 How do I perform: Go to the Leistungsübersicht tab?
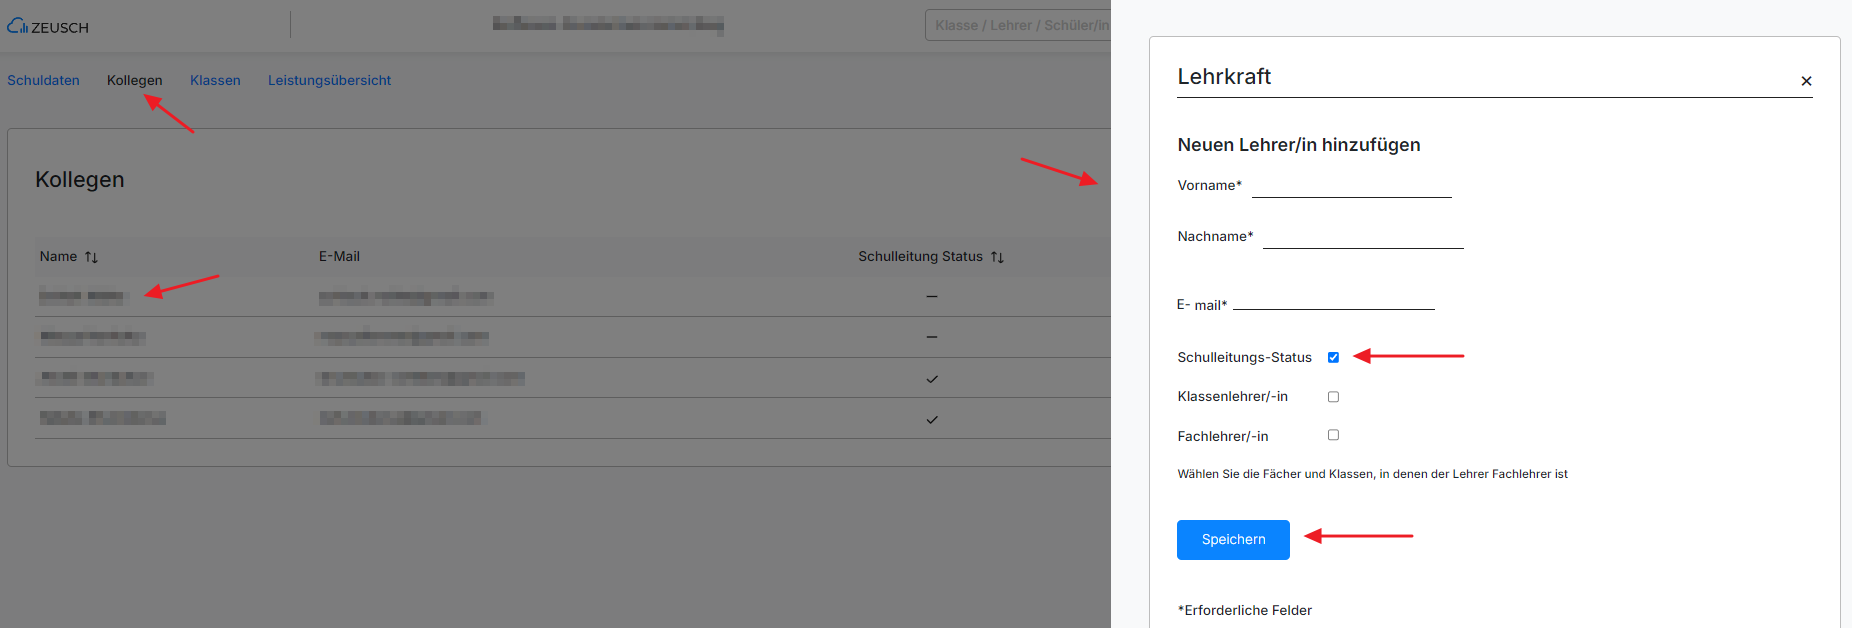pyautogui.click(x=329, y=80)
